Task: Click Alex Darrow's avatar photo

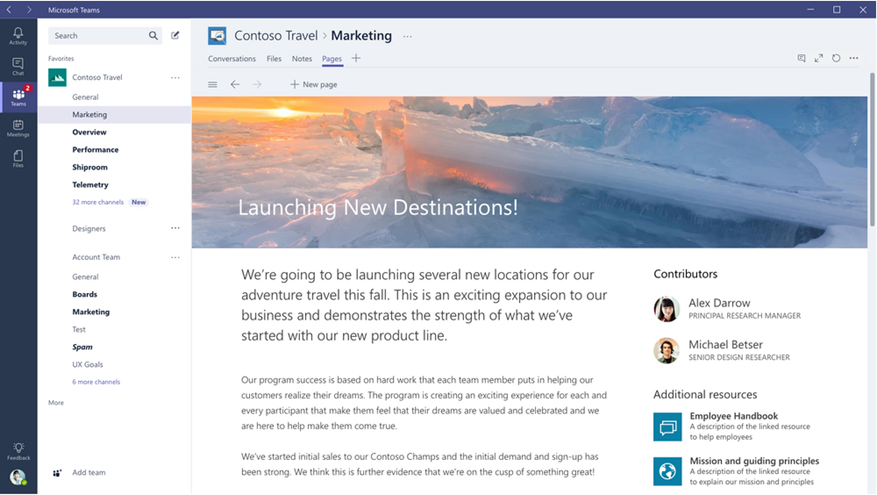Action: point(667,309)
